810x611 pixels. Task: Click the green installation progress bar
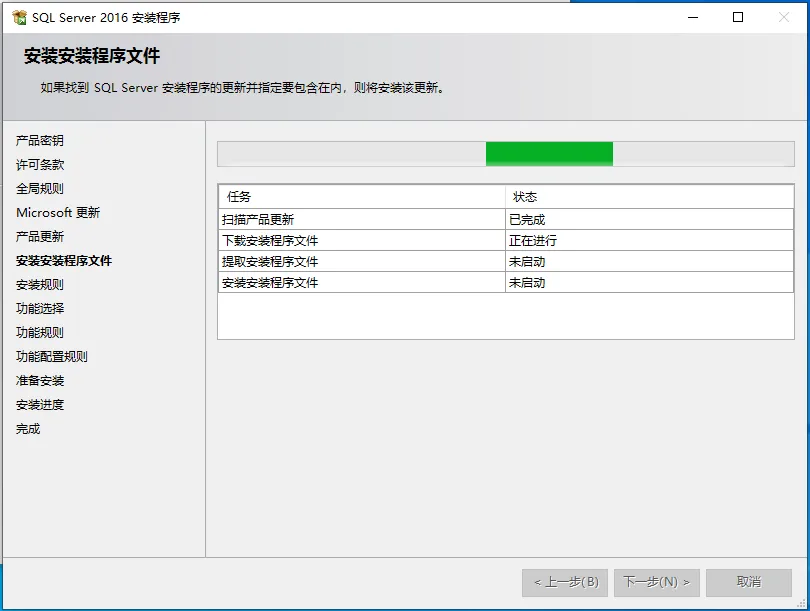point(506,154)
